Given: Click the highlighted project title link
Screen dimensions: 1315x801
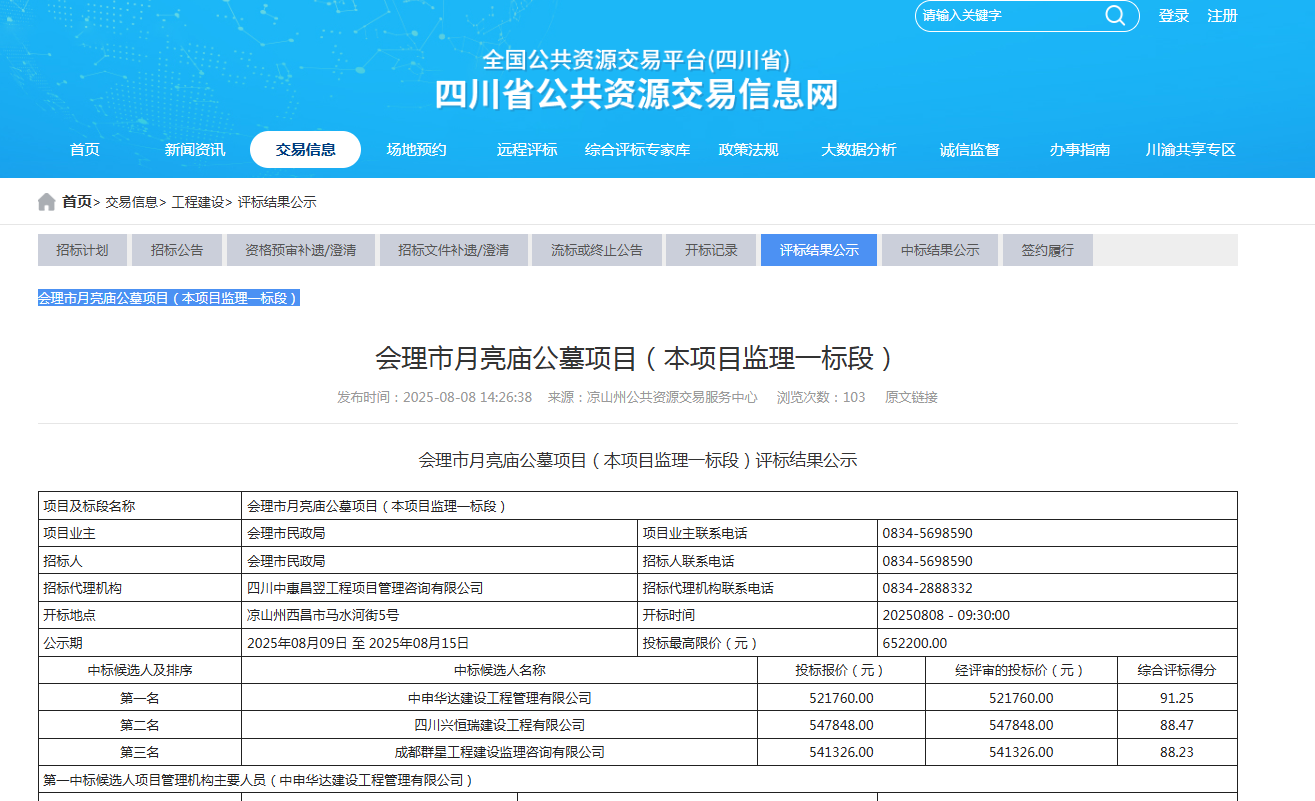Looking at the screenshot, I should coord(168,298).
